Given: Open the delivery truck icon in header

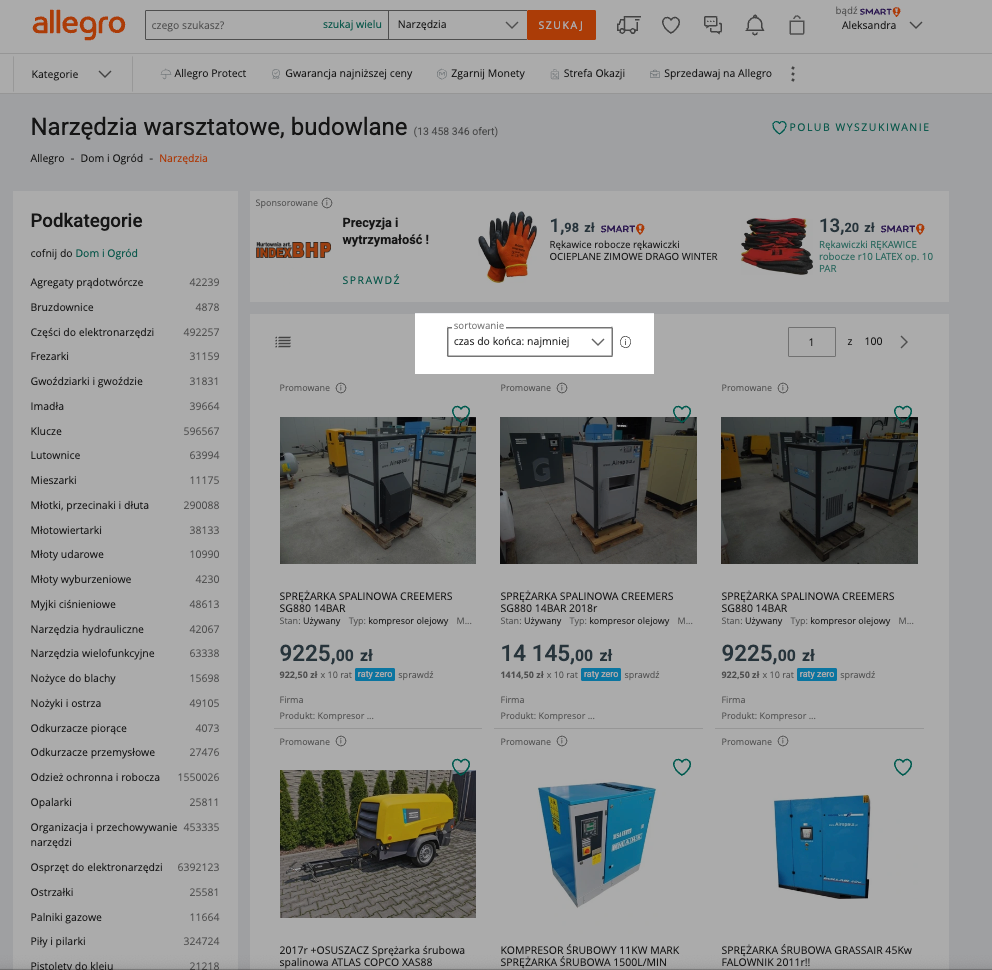Looking at the screenshot, I should (628, 25).
